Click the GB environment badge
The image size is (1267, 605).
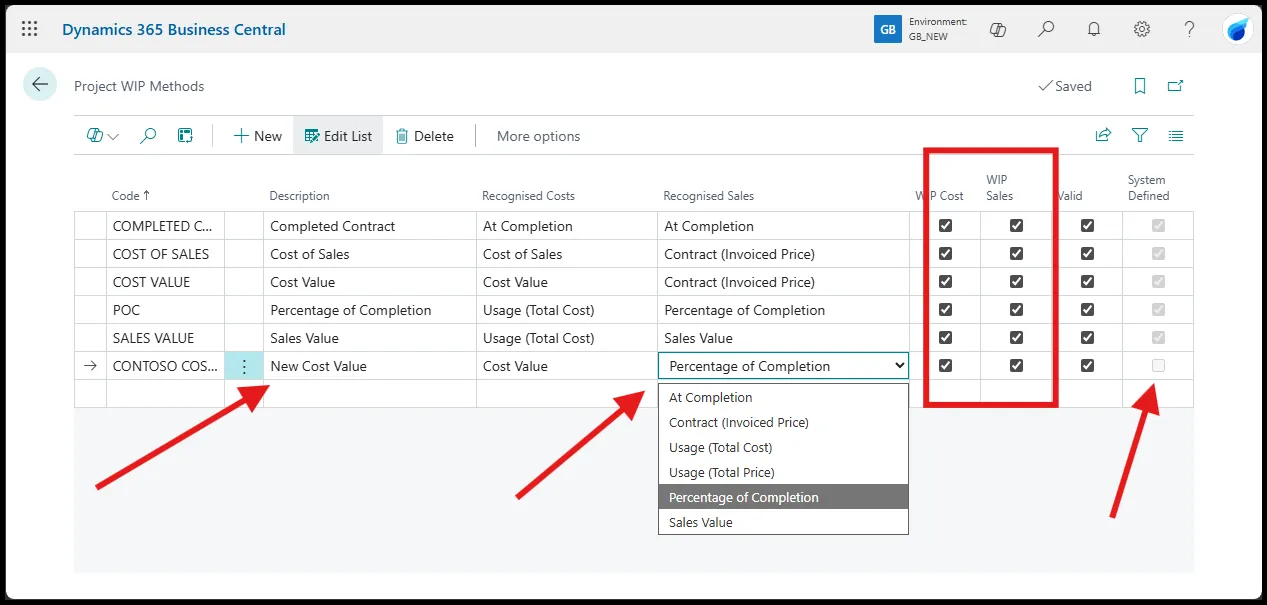click(887, 29)
